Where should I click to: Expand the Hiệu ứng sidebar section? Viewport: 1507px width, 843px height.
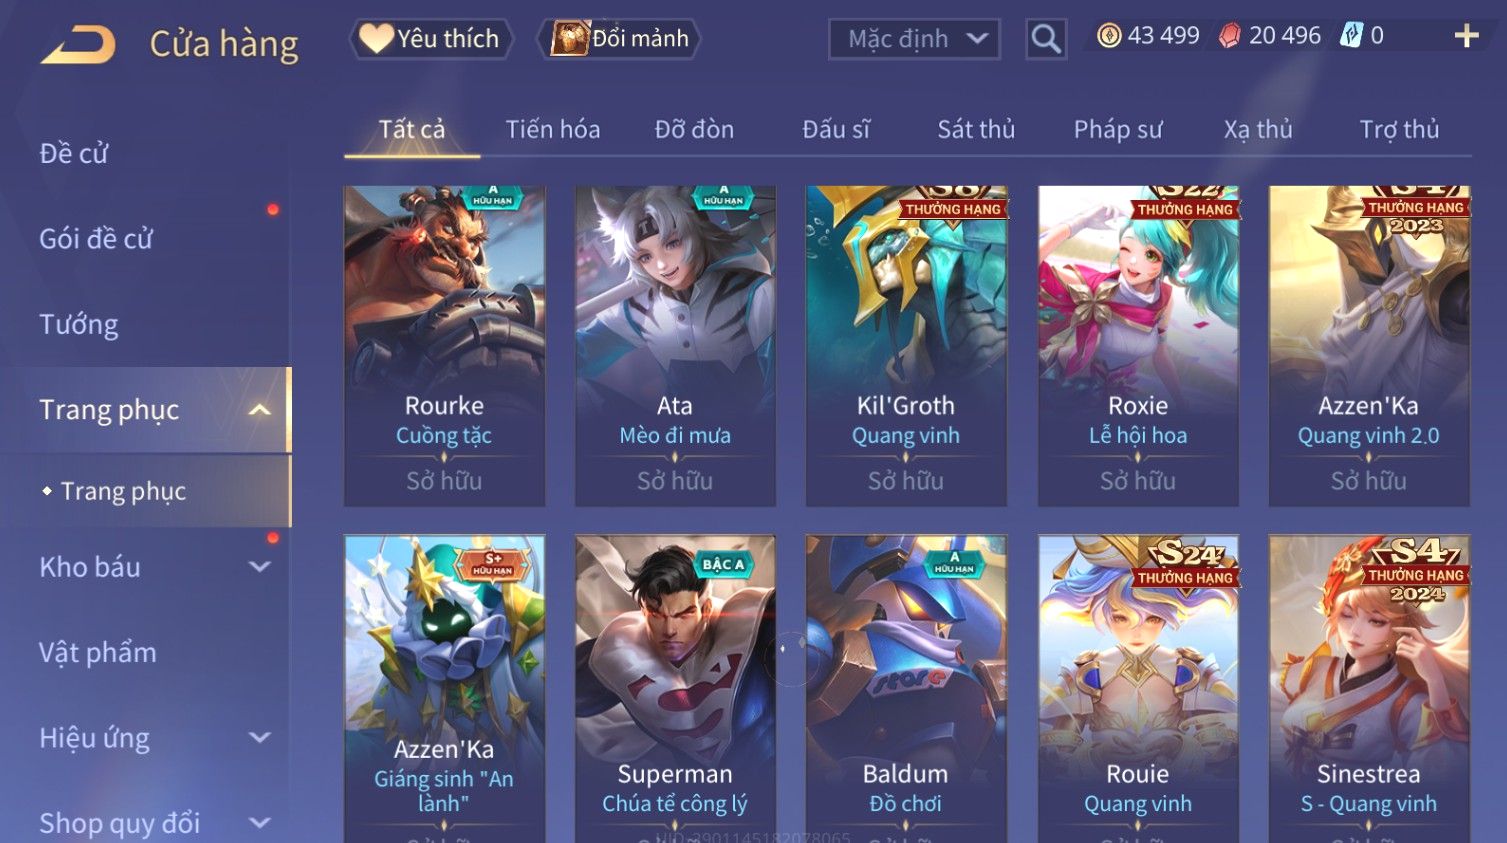[259, 738]
